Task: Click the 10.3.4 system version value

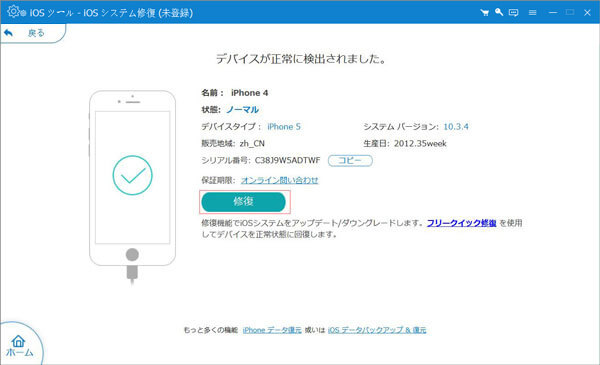Action: pos(456,127)
